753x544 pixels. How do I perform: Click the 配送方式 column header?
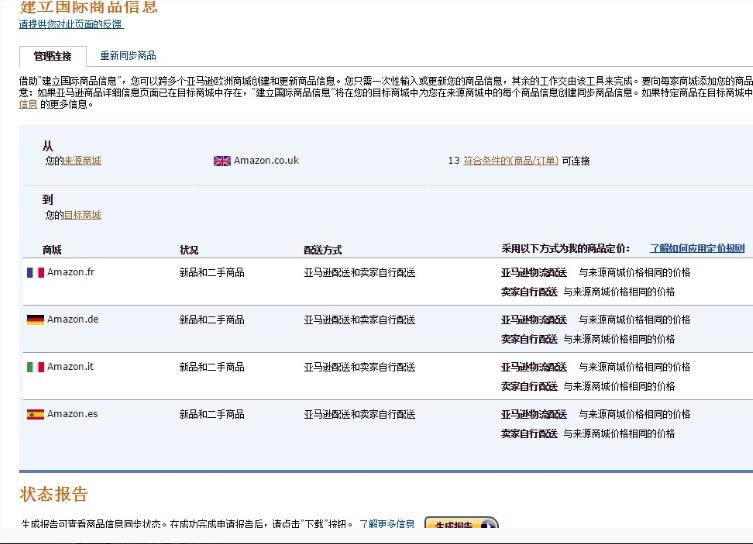click(x=322, y=250)
